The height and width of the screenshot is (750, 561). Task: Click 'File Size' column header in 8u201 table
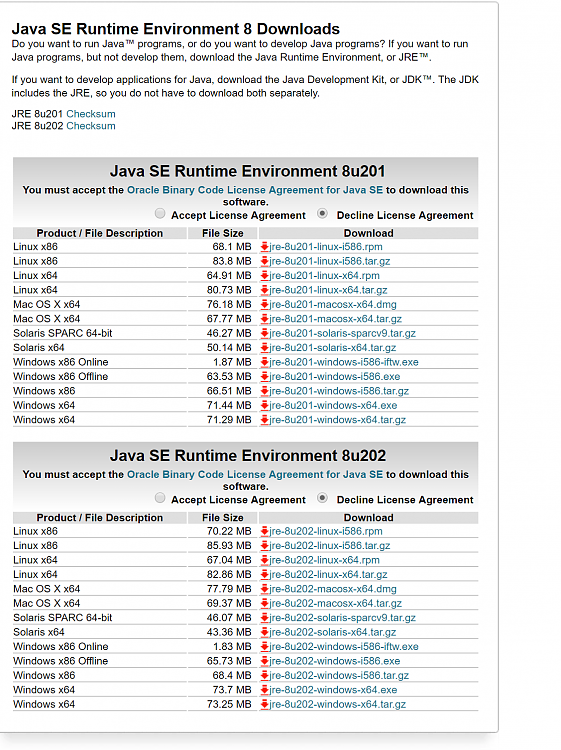222,233
